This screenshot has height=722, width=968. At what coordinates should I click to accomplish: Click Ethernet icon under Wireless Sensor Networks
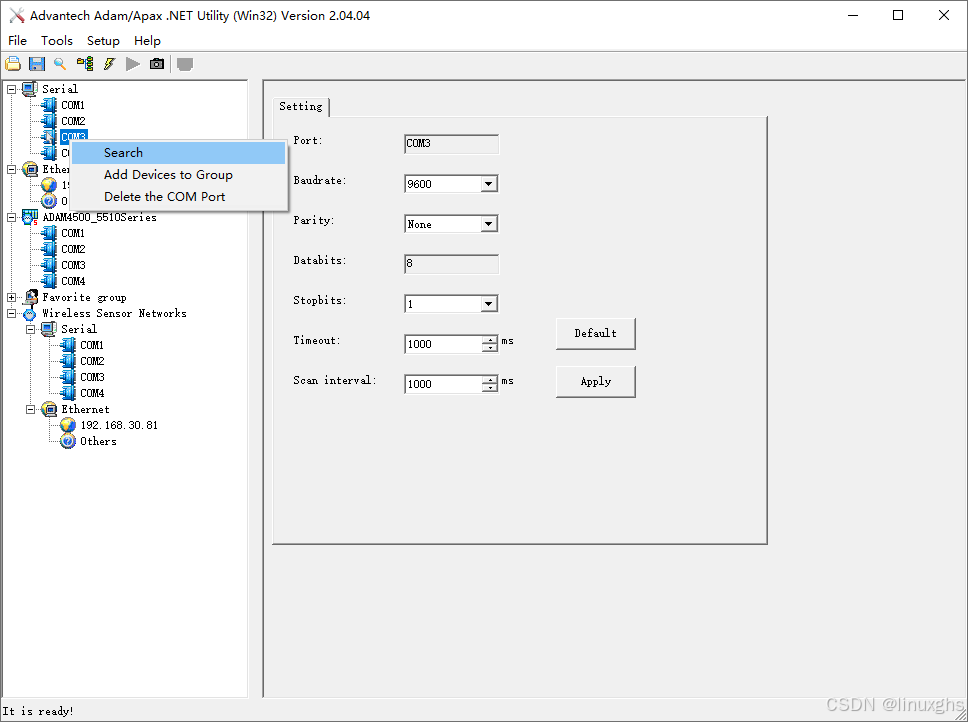49,410
